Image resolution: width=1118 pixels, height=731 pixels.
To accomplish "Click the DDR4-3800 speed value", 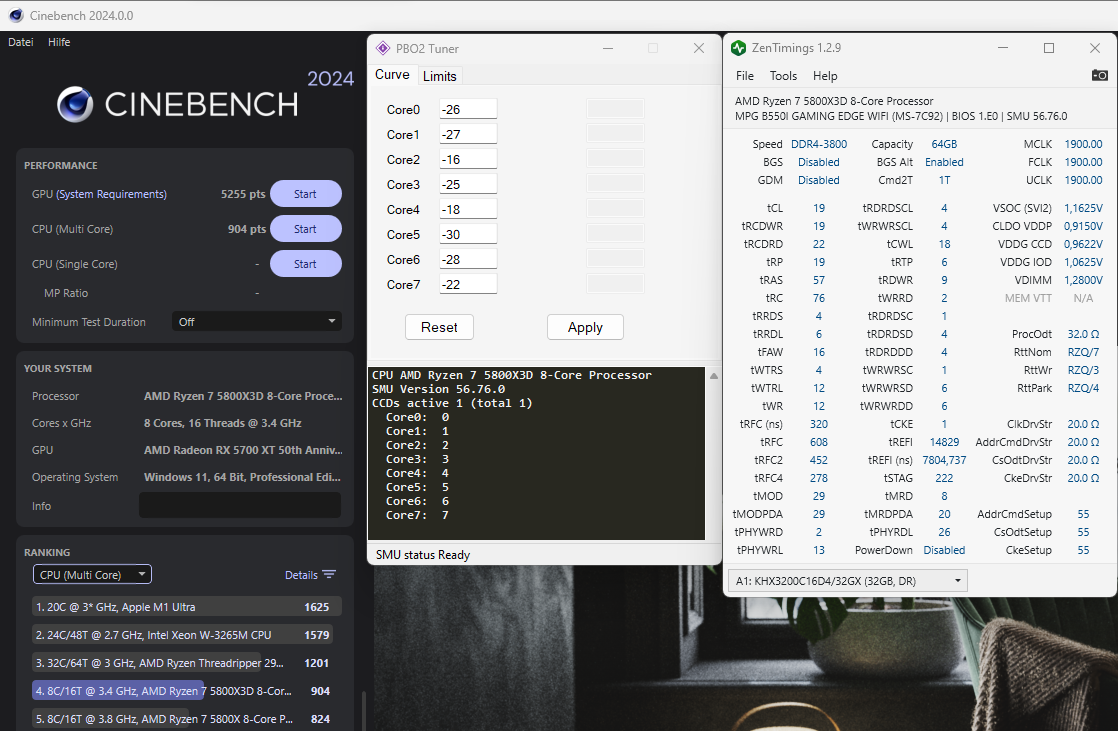I will click(x=819, y=144).
